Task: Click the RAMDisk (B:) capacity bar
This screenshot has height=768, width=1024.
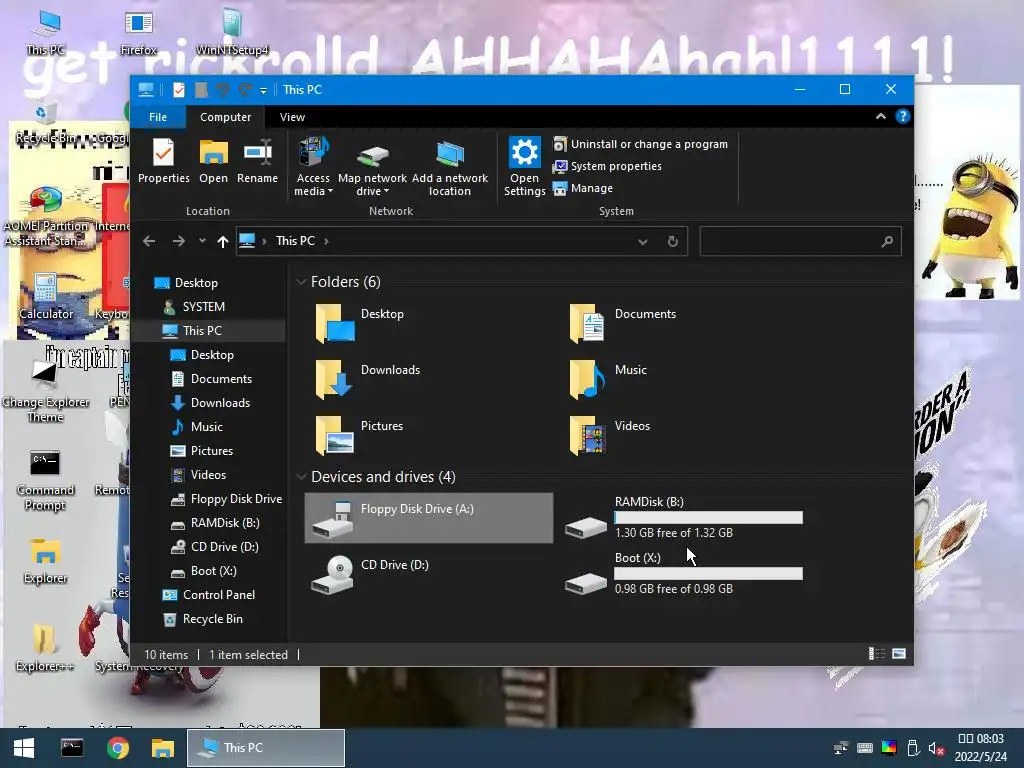Action: (708, 517)
